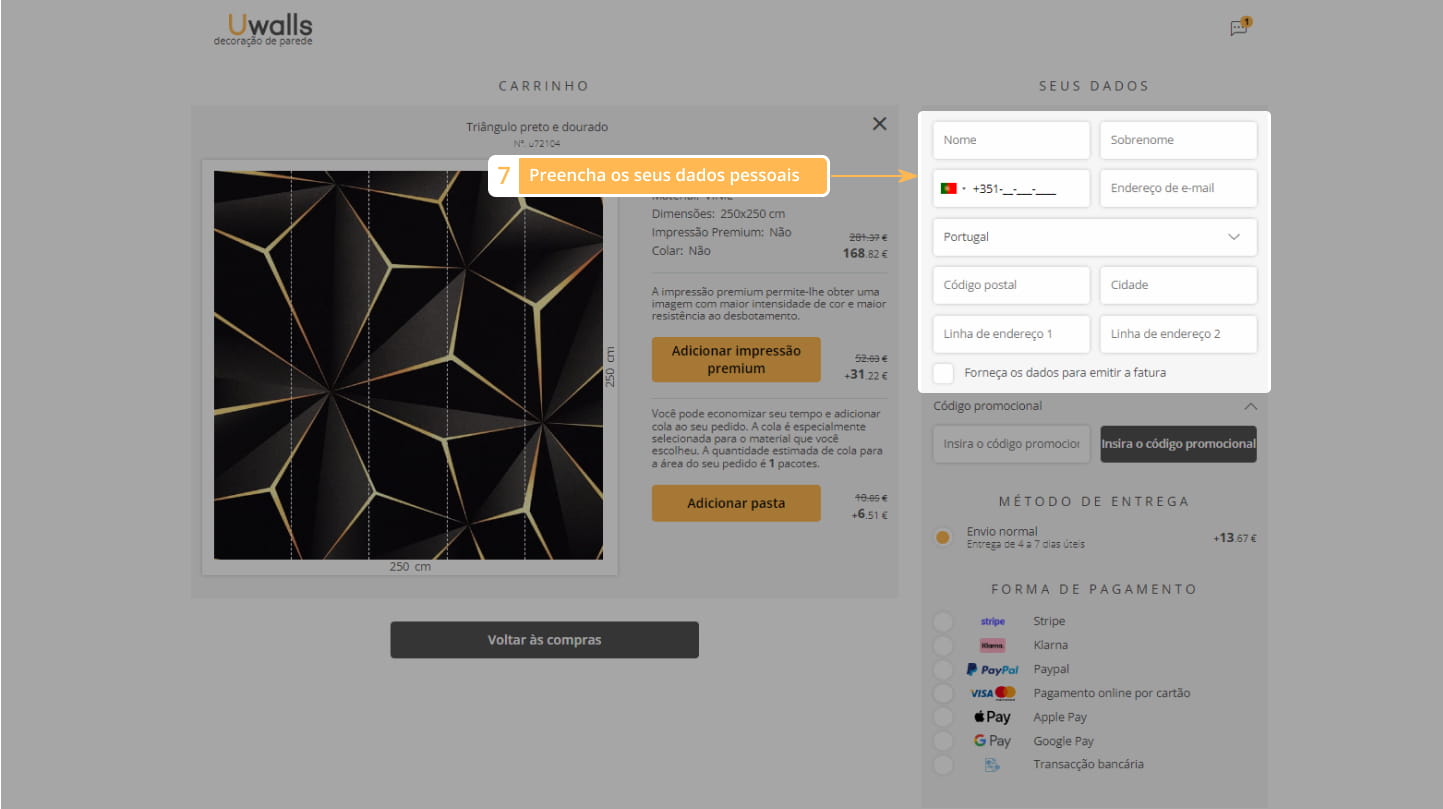1443x809 pixels.
Task: Remove item with the X icon
Action: point(879,124)
